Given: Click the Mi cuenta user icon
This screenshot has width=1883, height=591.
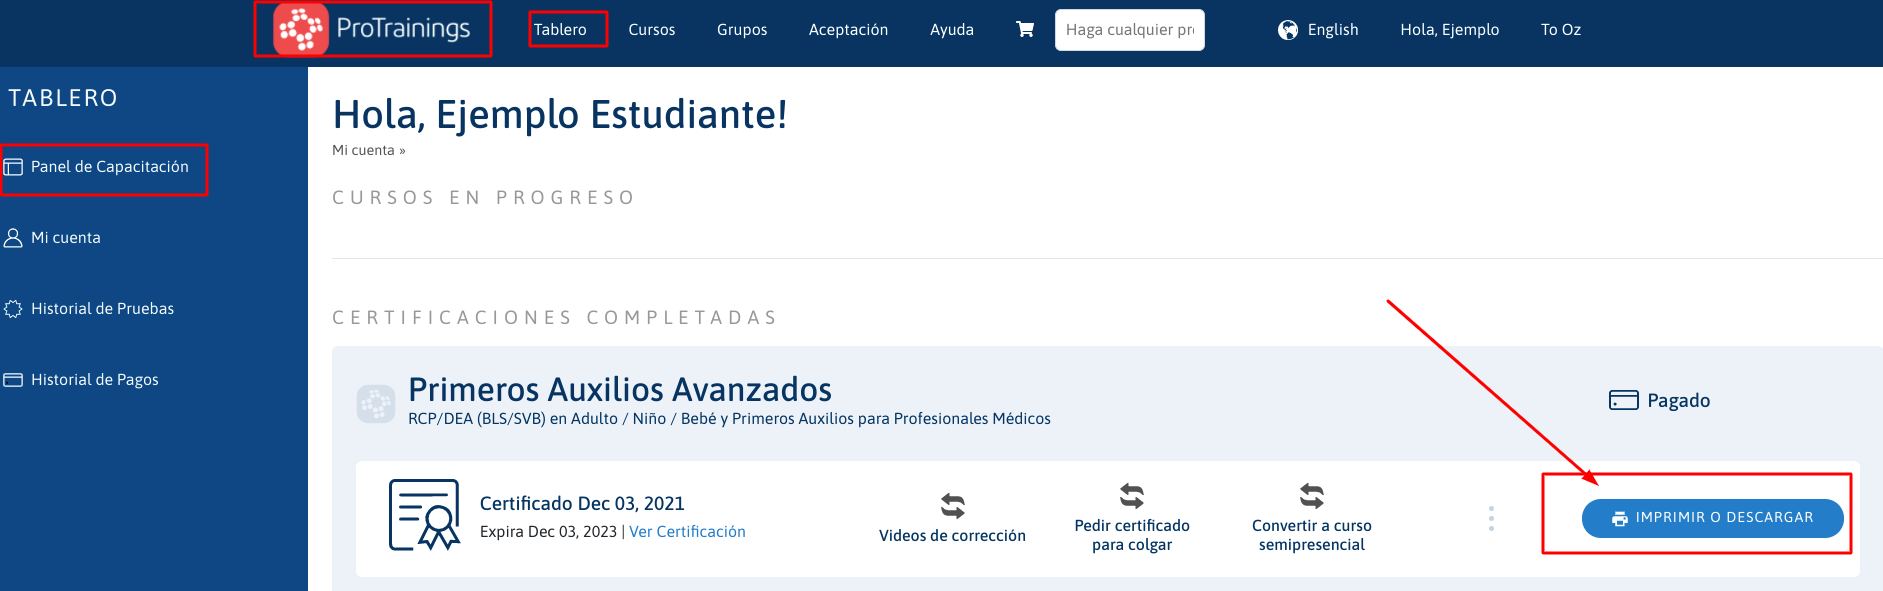Looking at the screenshot, I should click(x=13, y=238).
